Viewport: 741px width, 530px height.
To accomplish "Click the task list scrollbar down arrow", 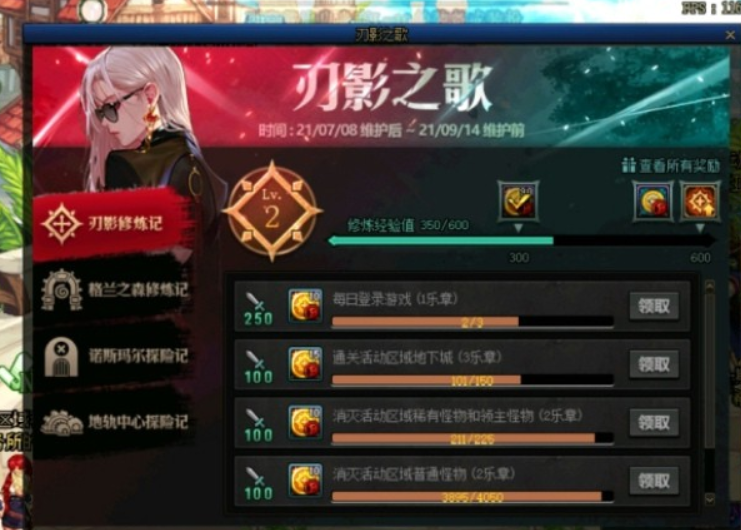I will (x=709, y=499).
